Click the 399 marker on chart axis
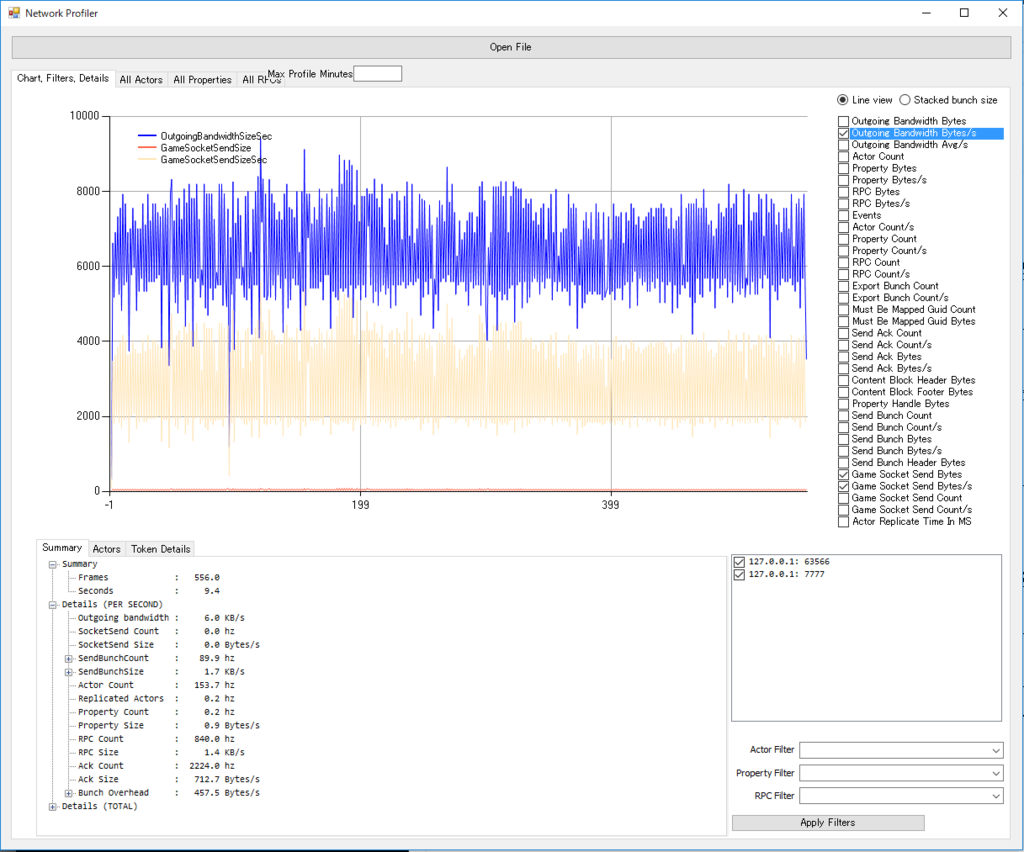The image size is (1024, 852). point(611,505)
